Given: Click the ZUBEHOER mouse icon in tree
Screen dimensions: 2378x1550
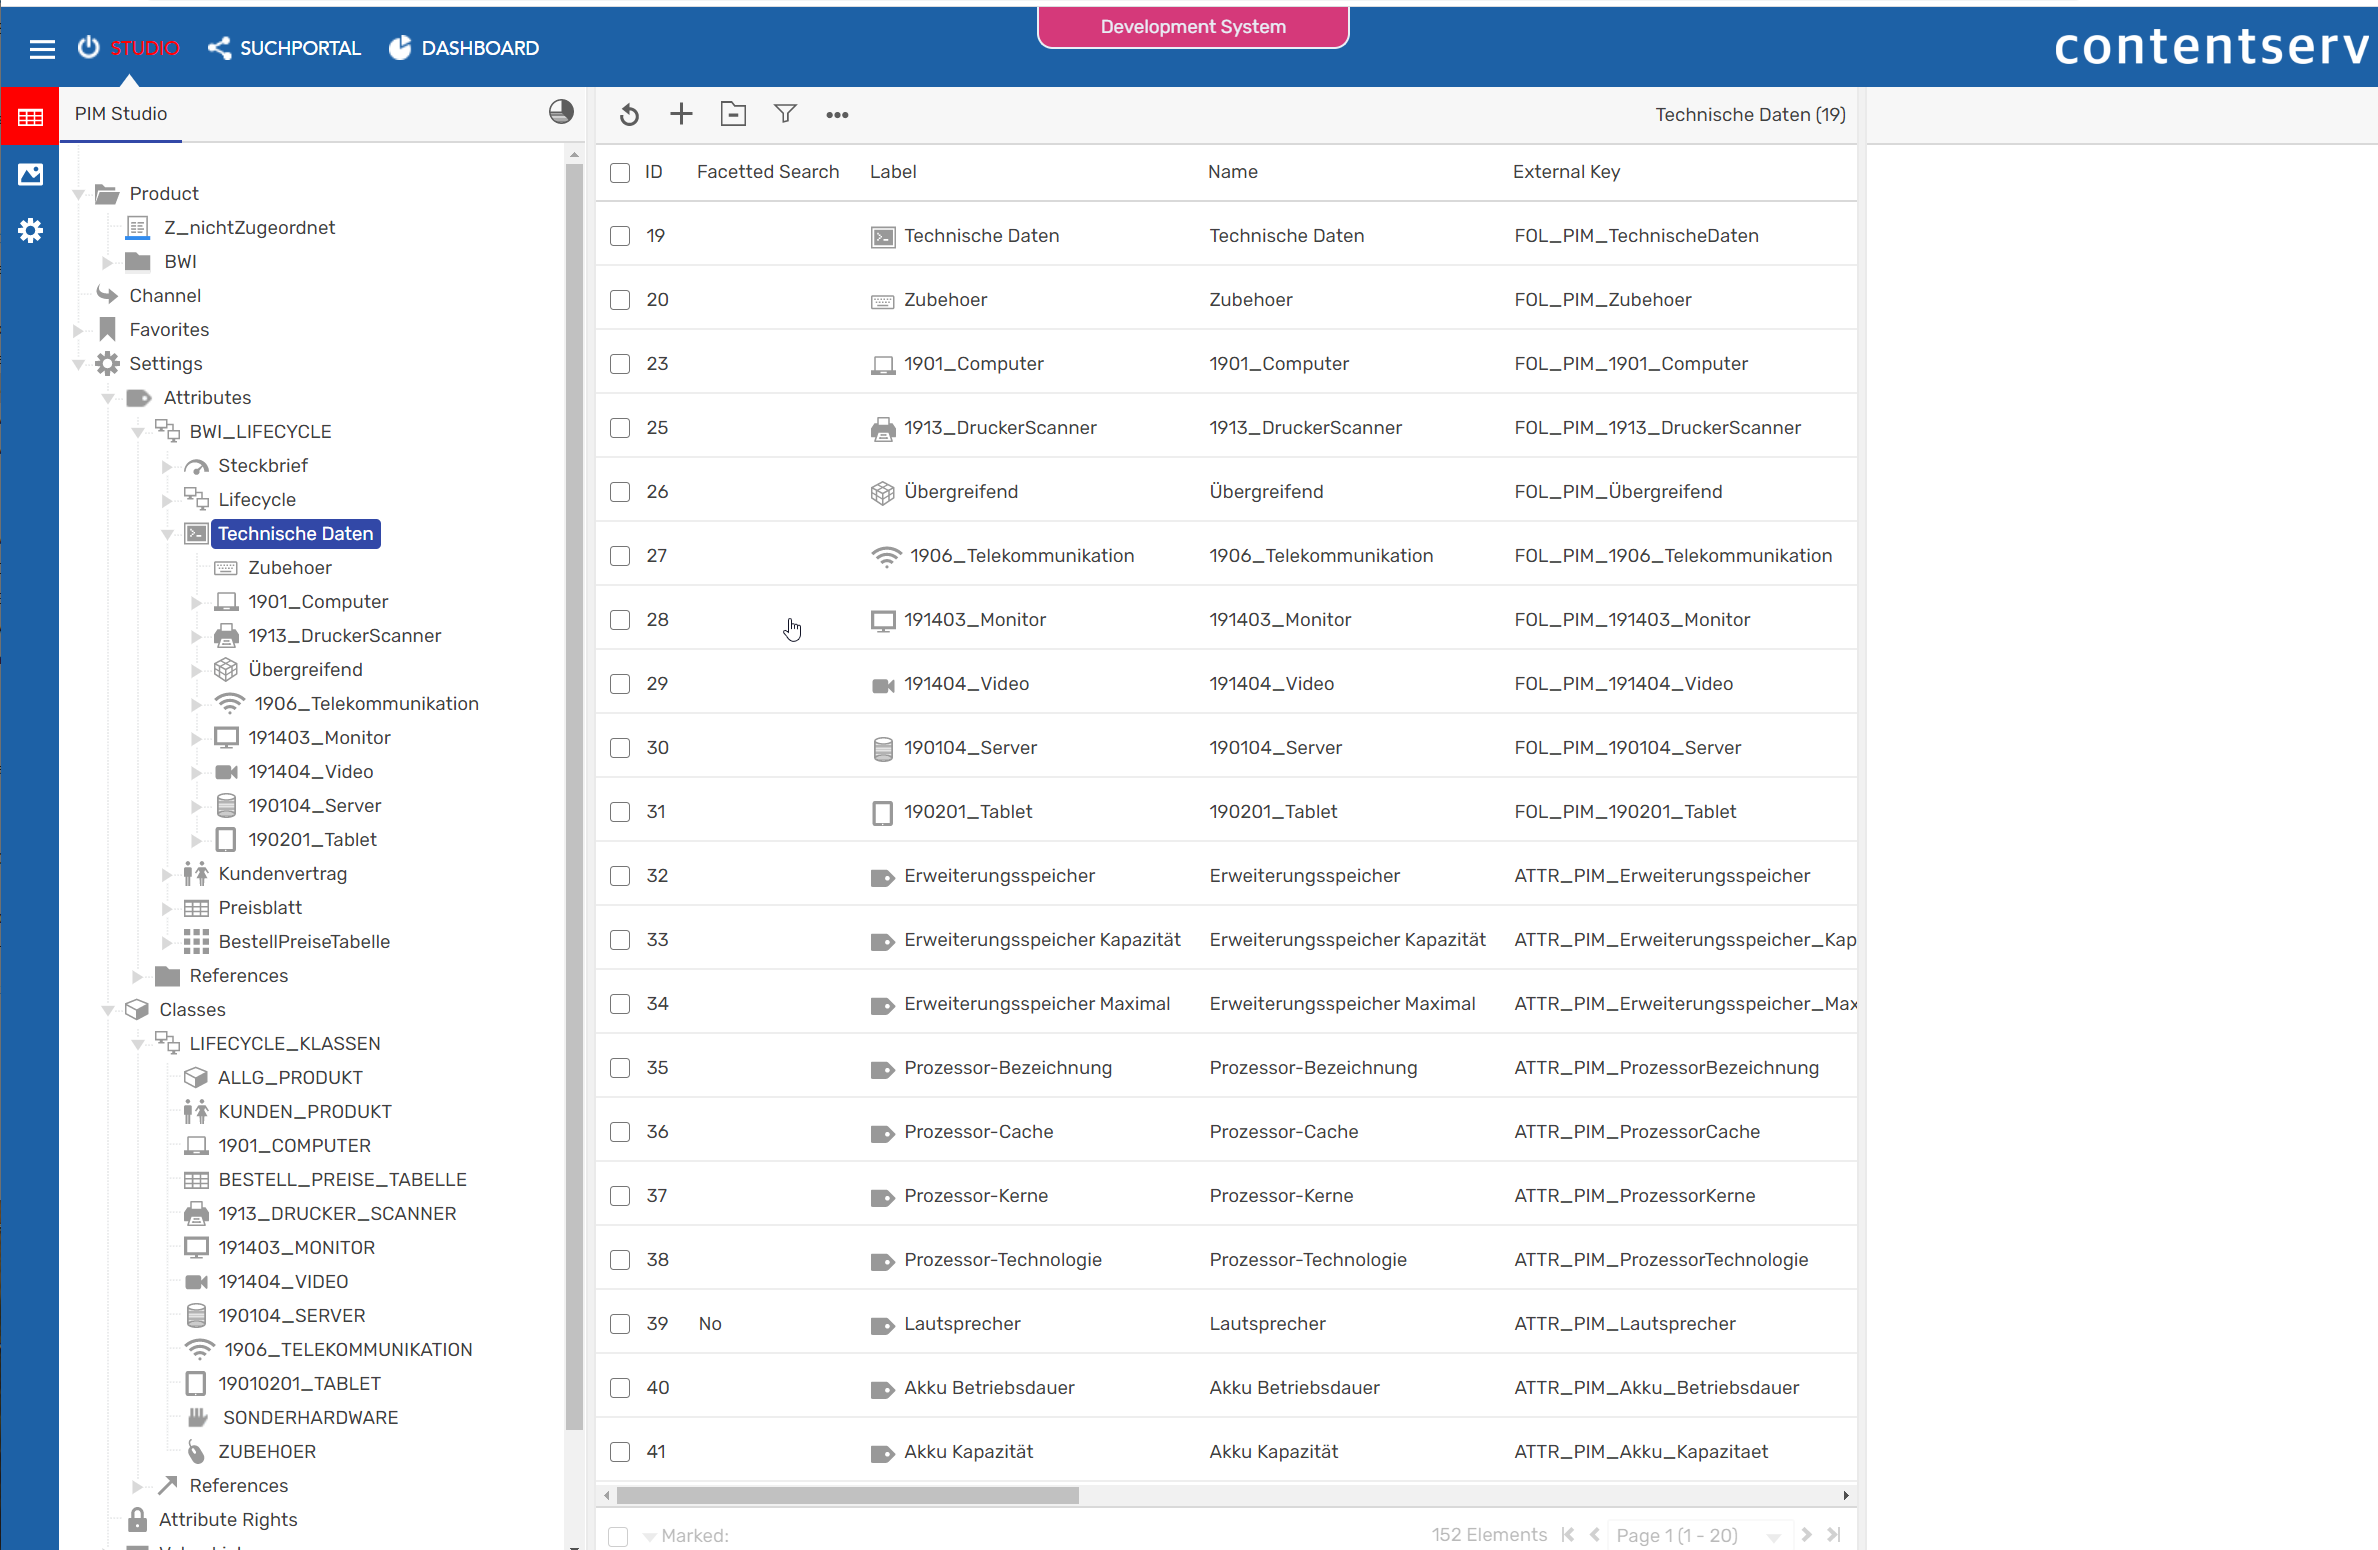Looking at the screenshot, I should tap(197, 1452).
